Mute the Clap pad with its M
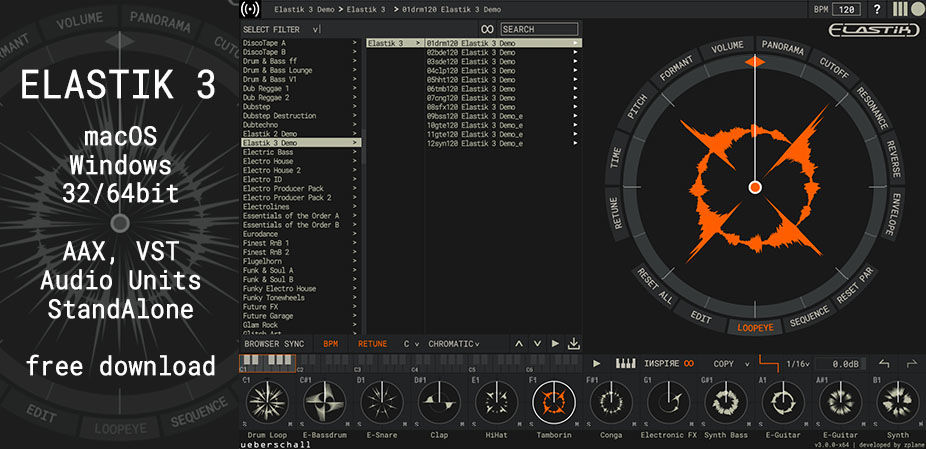Viewport: 926px width, 449px height. click(x=462, y=424)
